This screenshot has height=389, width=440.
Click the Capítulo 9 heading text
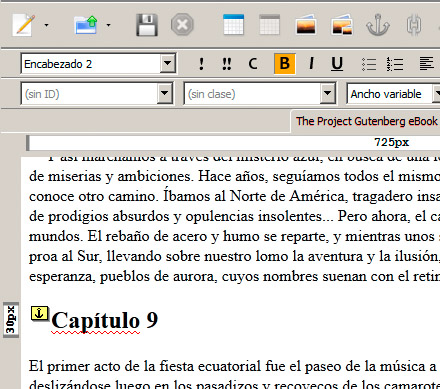[x=104, y=320]
